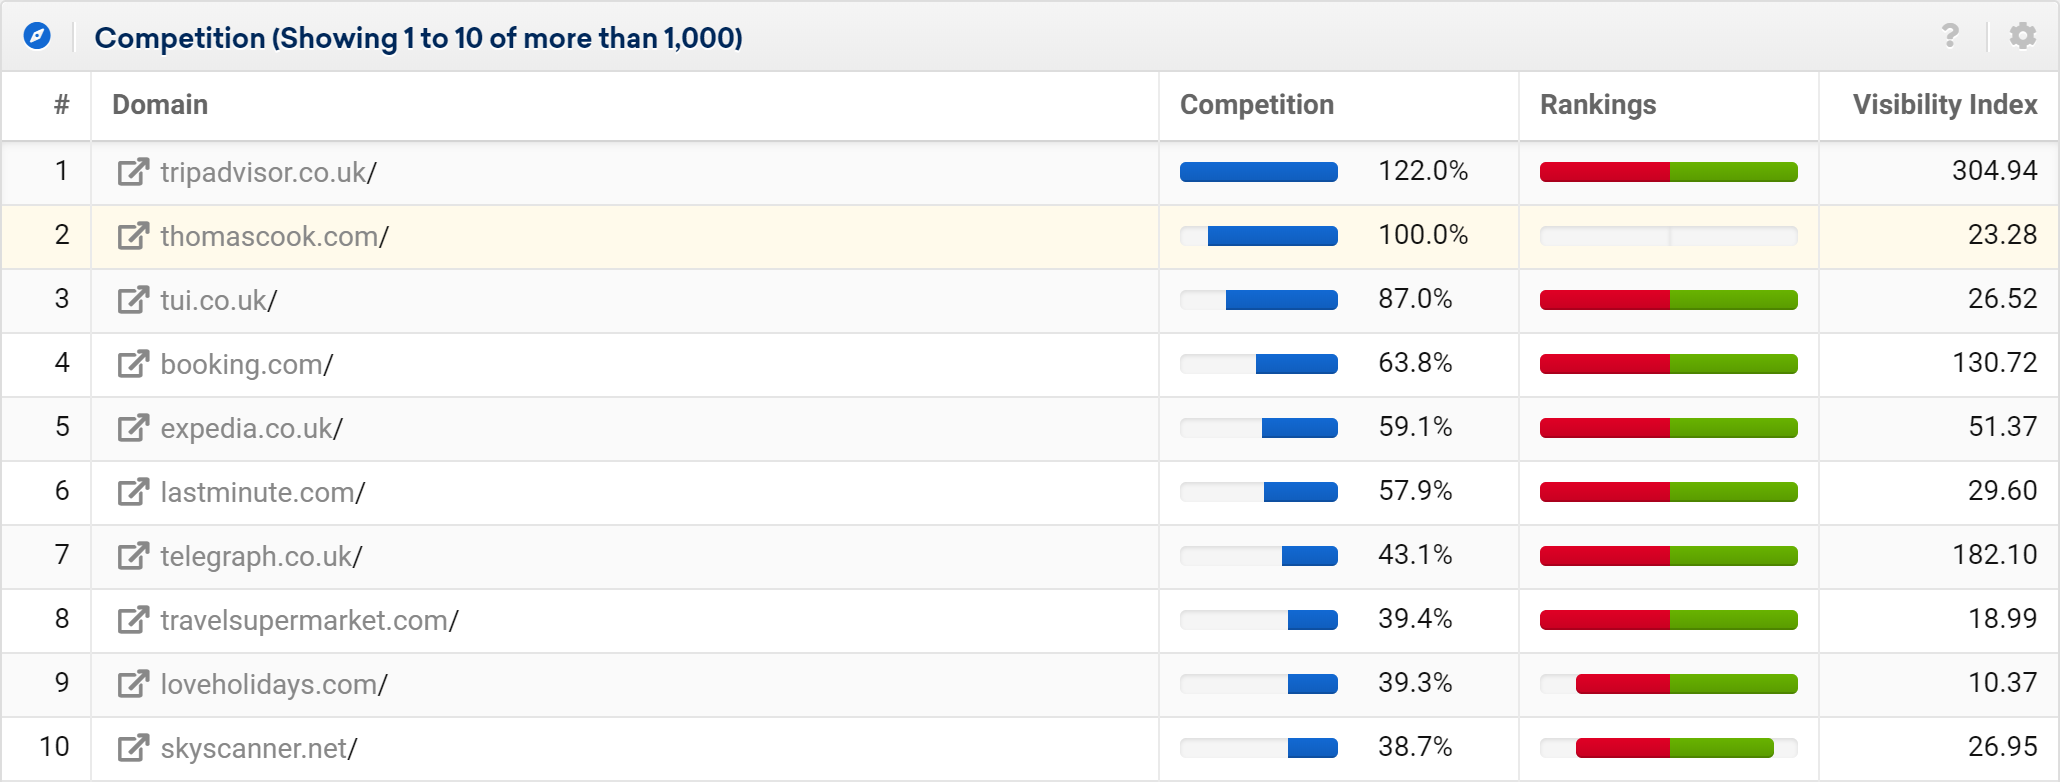
Task: Click the 43.1% competition value
Action: [1415, 555]
